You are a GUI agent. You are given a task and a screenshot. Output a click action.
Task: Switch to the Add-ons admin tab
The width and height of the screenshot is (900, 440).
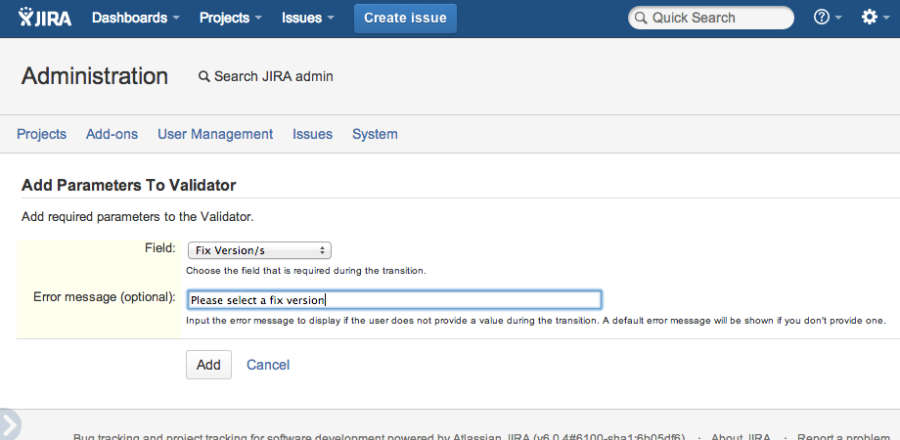coord(112,134)
